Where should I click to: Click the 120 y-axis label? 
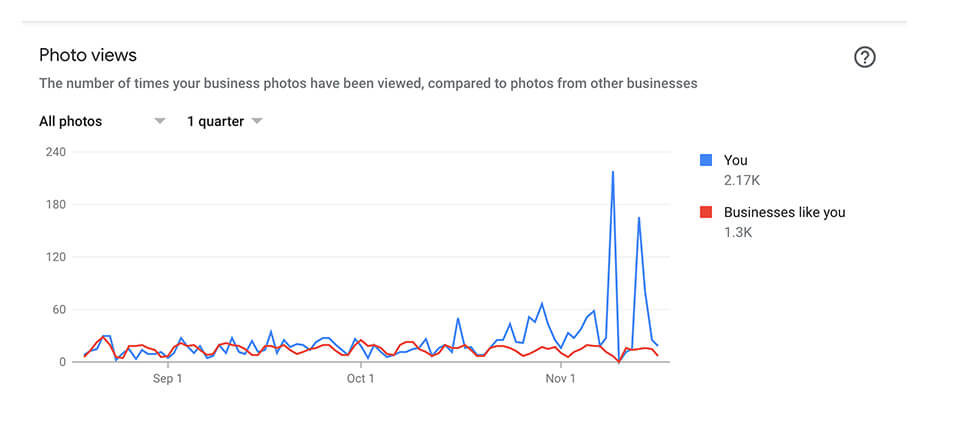tap(56, 257)
